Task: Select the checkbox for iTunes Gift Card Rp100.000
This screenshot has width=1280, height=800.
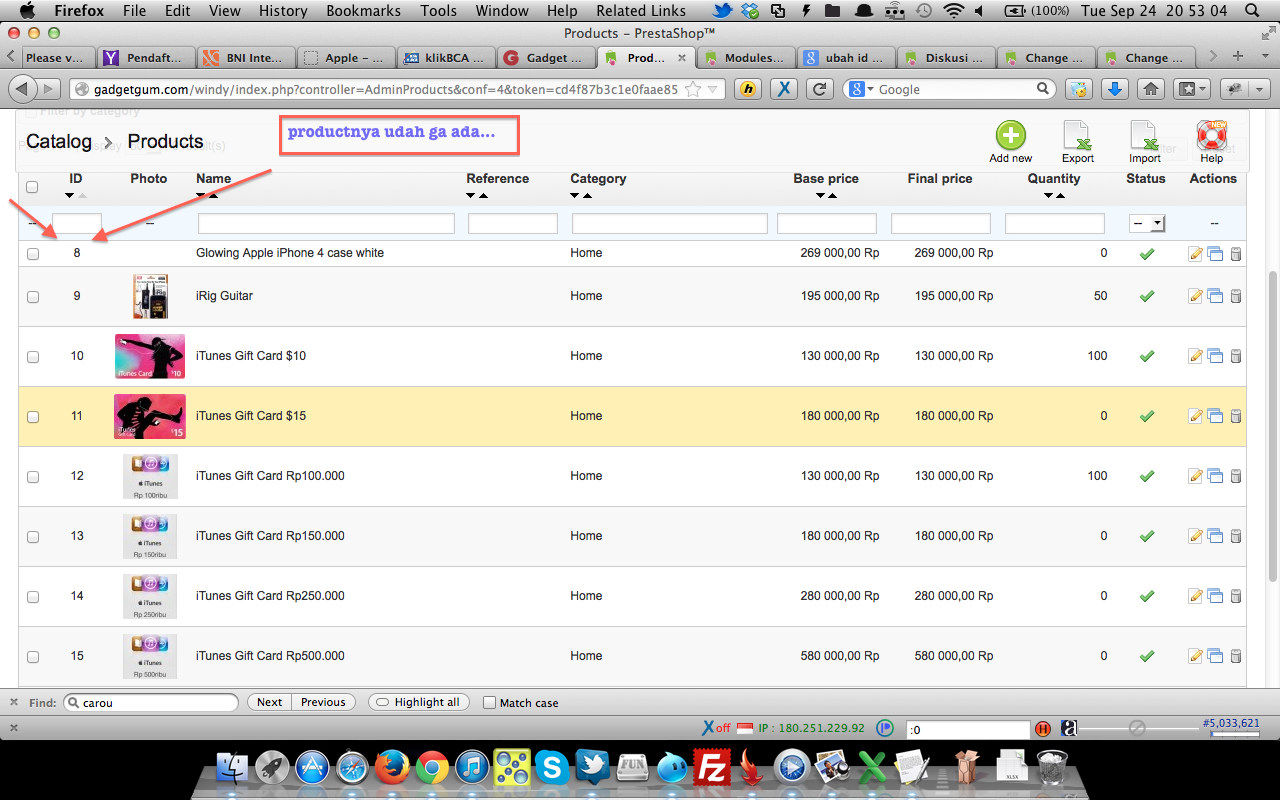Action: click(x=33, y=477)
